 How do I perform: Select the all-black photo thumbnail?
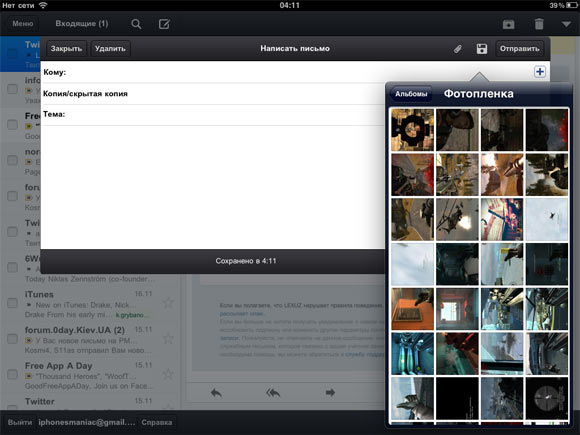(x=457, y=398)
